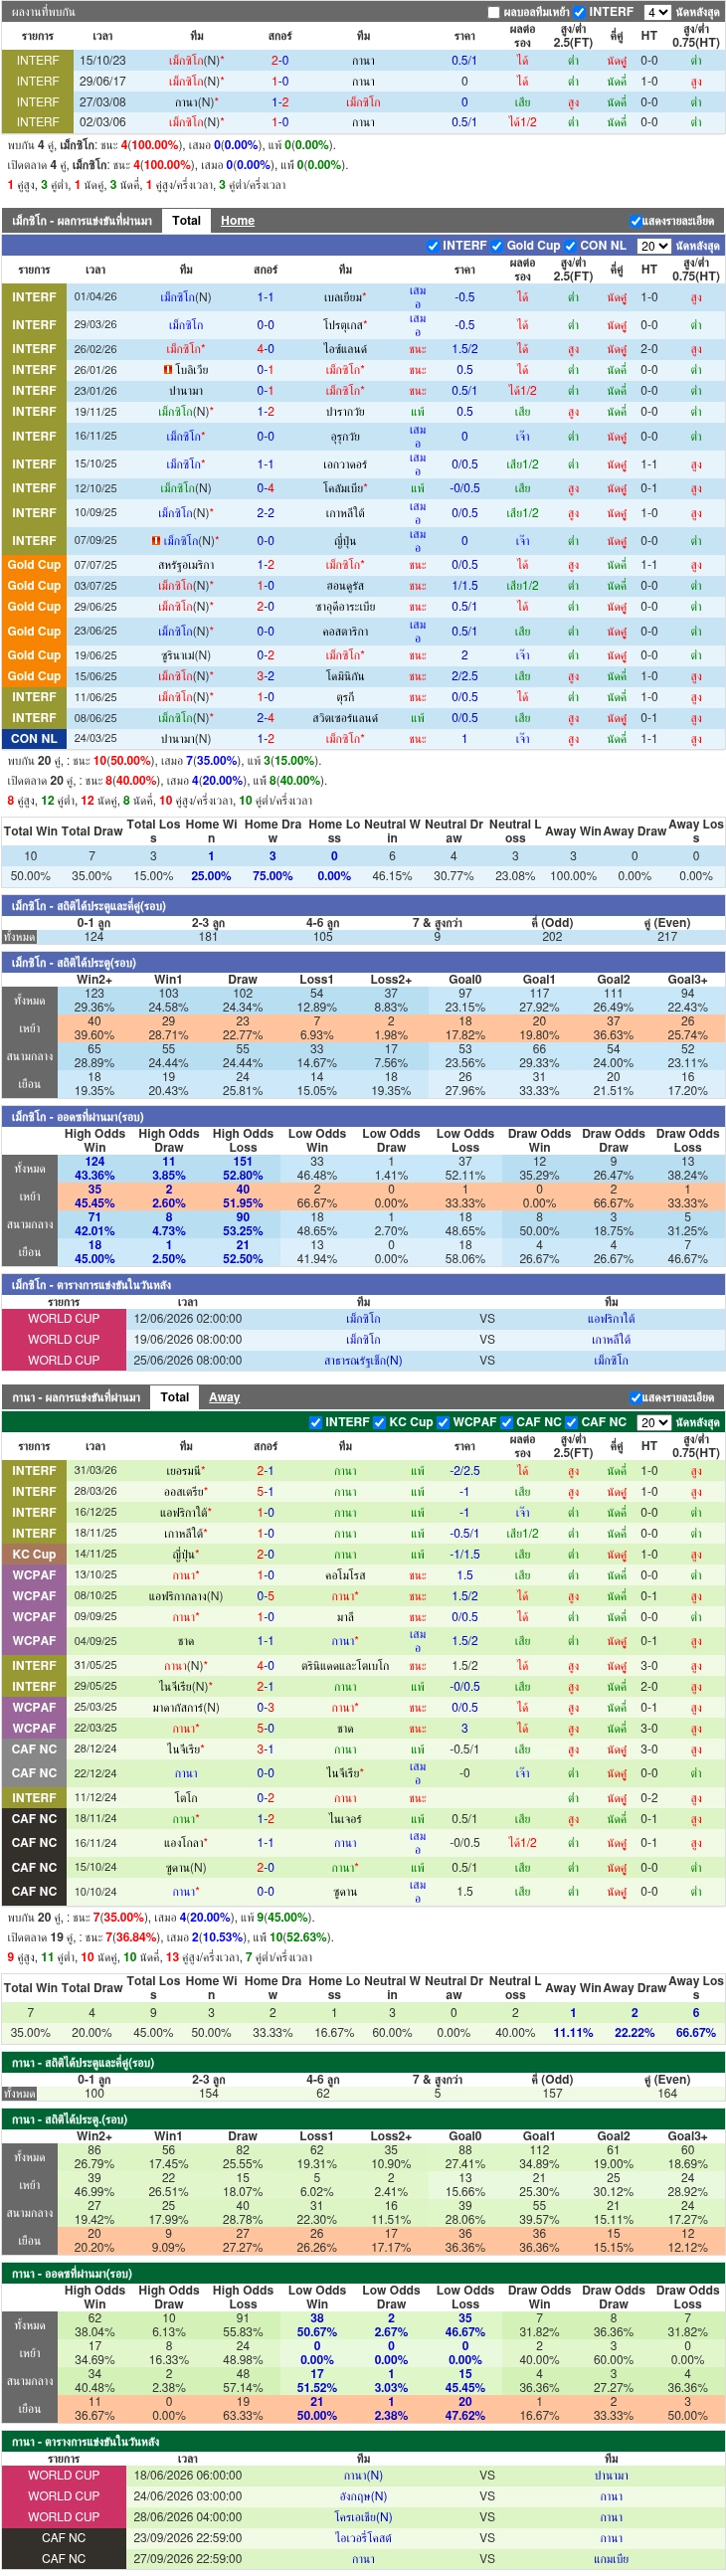726x2576 pixels.
Task: Enable the ผลบอลทีมเหย้า checkbox
Action: (x=493, y=12)
